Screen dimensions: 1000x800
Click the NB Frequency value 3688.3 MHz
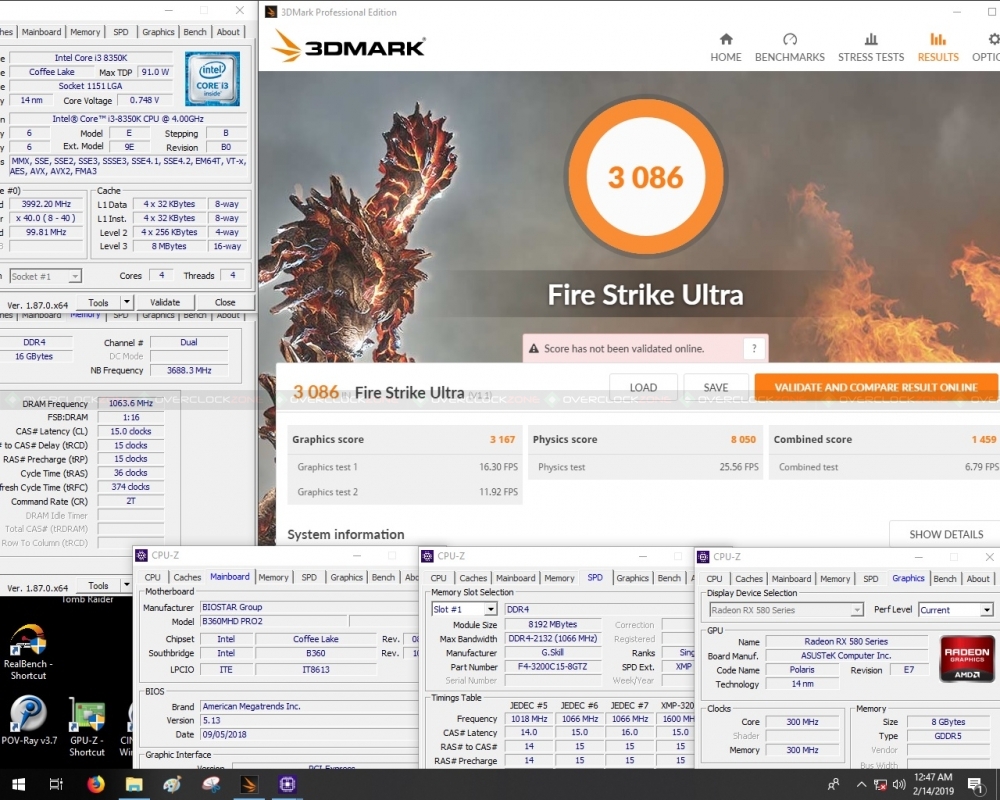tap(189, 370)
